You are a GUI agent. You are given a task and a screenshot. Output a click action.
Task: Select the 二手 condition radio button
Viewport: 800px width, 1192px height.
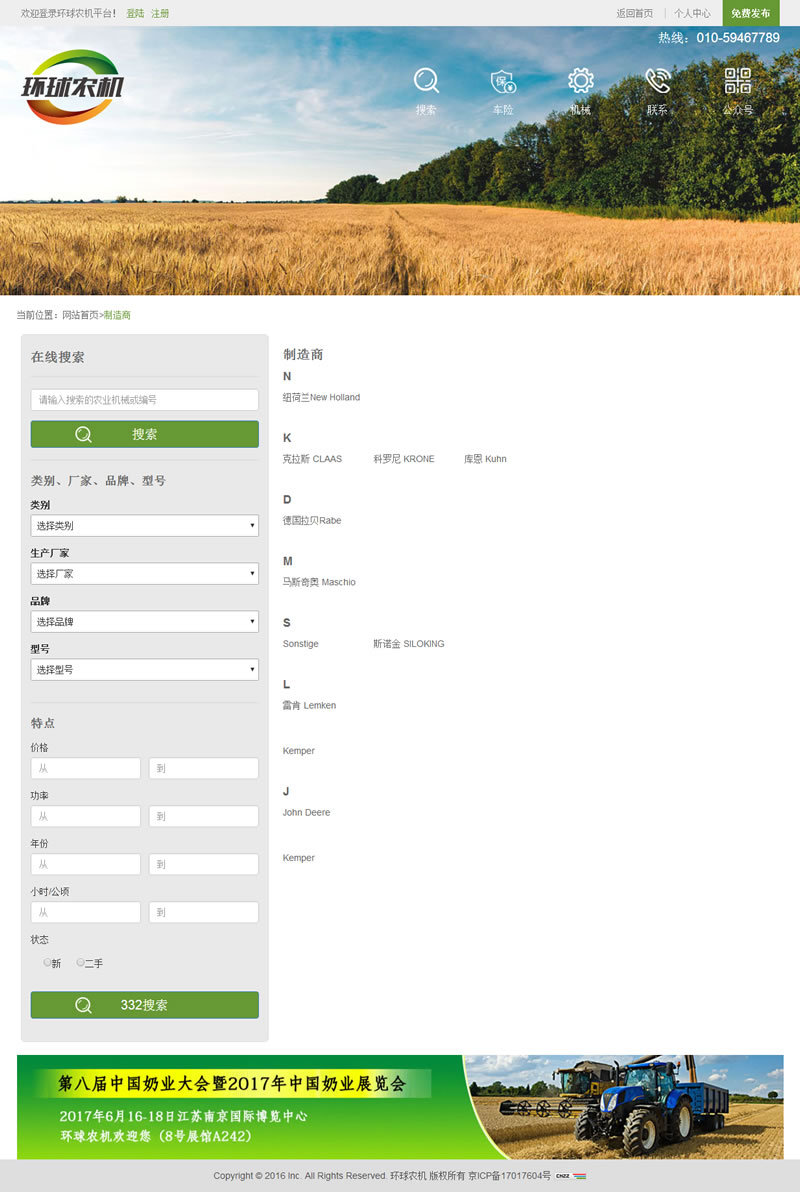click(80, 963)
